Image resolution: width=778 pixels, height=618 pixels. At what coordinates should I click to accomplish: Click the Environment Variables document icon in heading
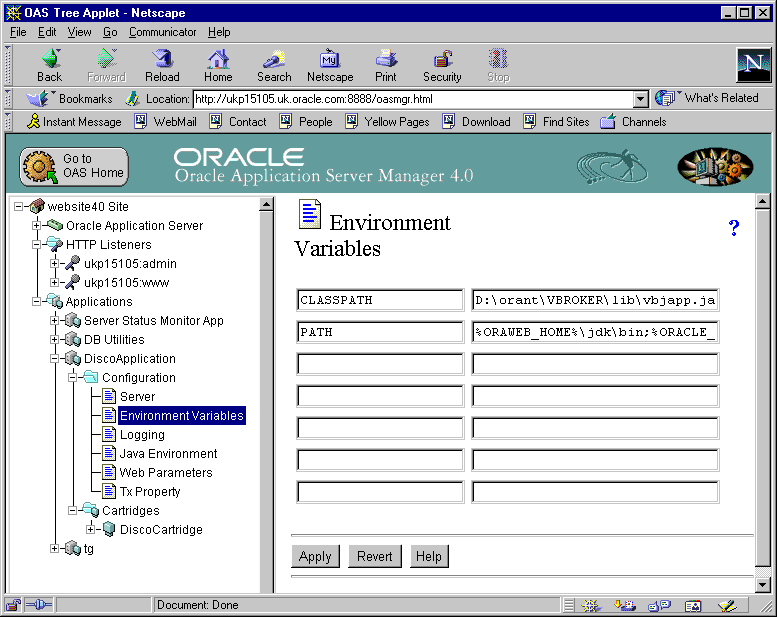[x=310, y=214]
